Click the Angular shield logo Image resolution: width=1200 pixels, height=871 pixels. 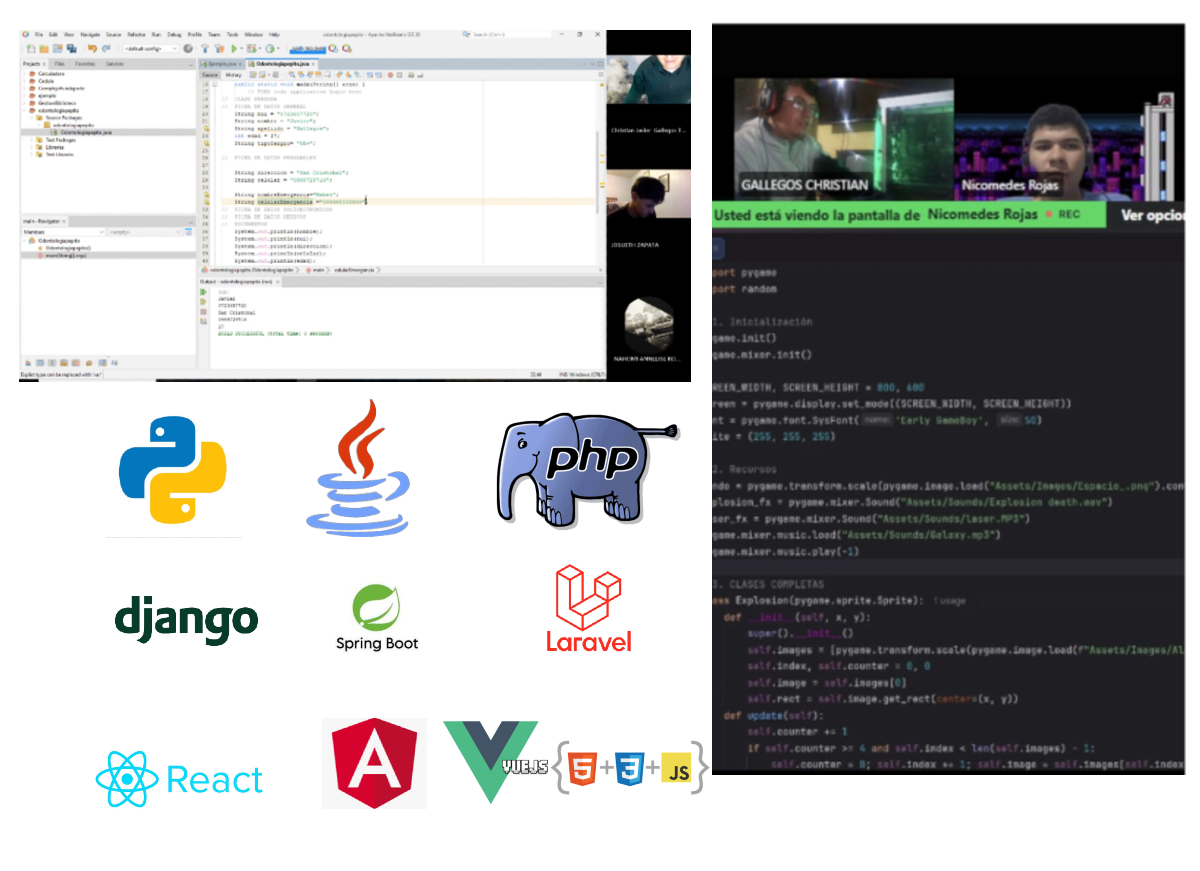click(x=375, y=763)
